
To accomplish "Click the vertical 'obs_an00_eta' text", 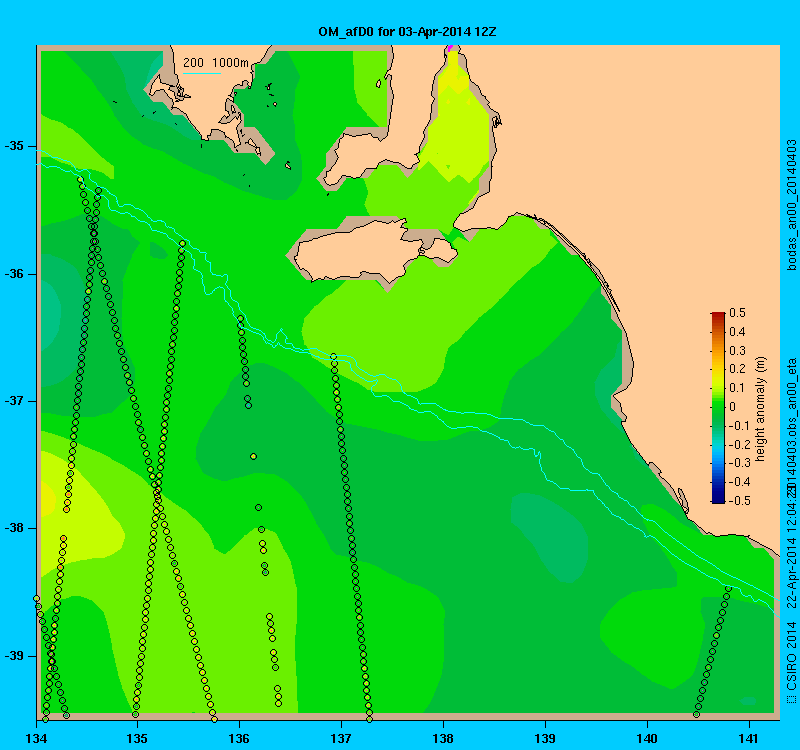I will point(791,399).
